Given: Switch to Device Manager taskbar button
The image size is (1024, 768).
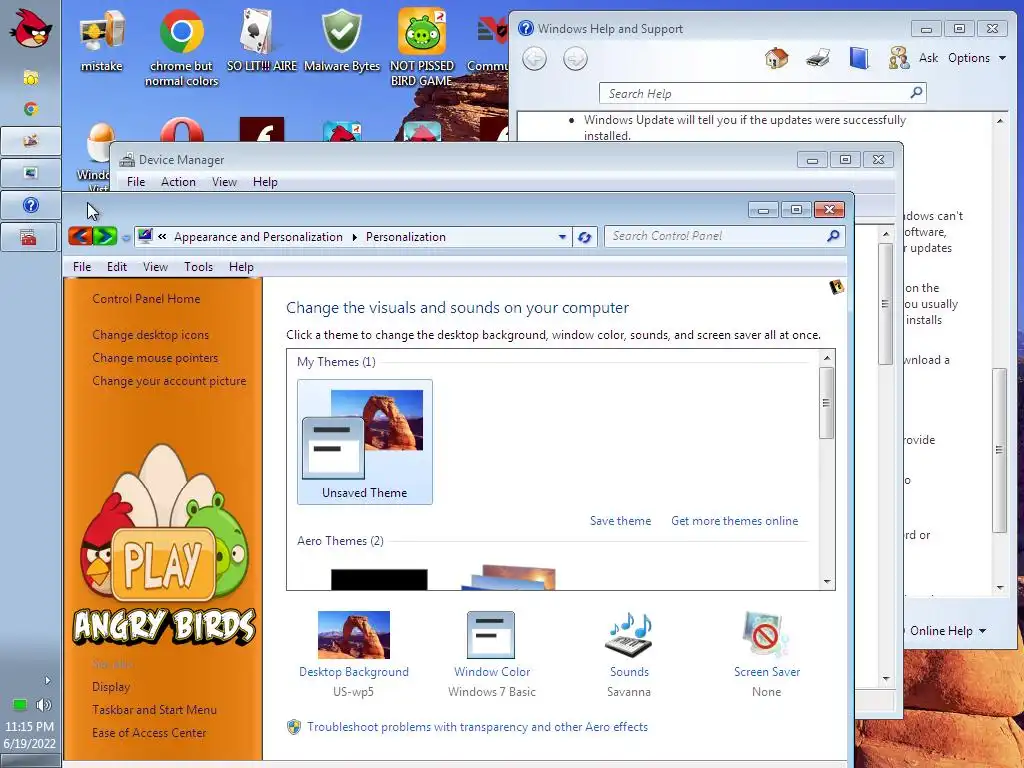Looking at the screenshot, I should click(x=31, y=237).
